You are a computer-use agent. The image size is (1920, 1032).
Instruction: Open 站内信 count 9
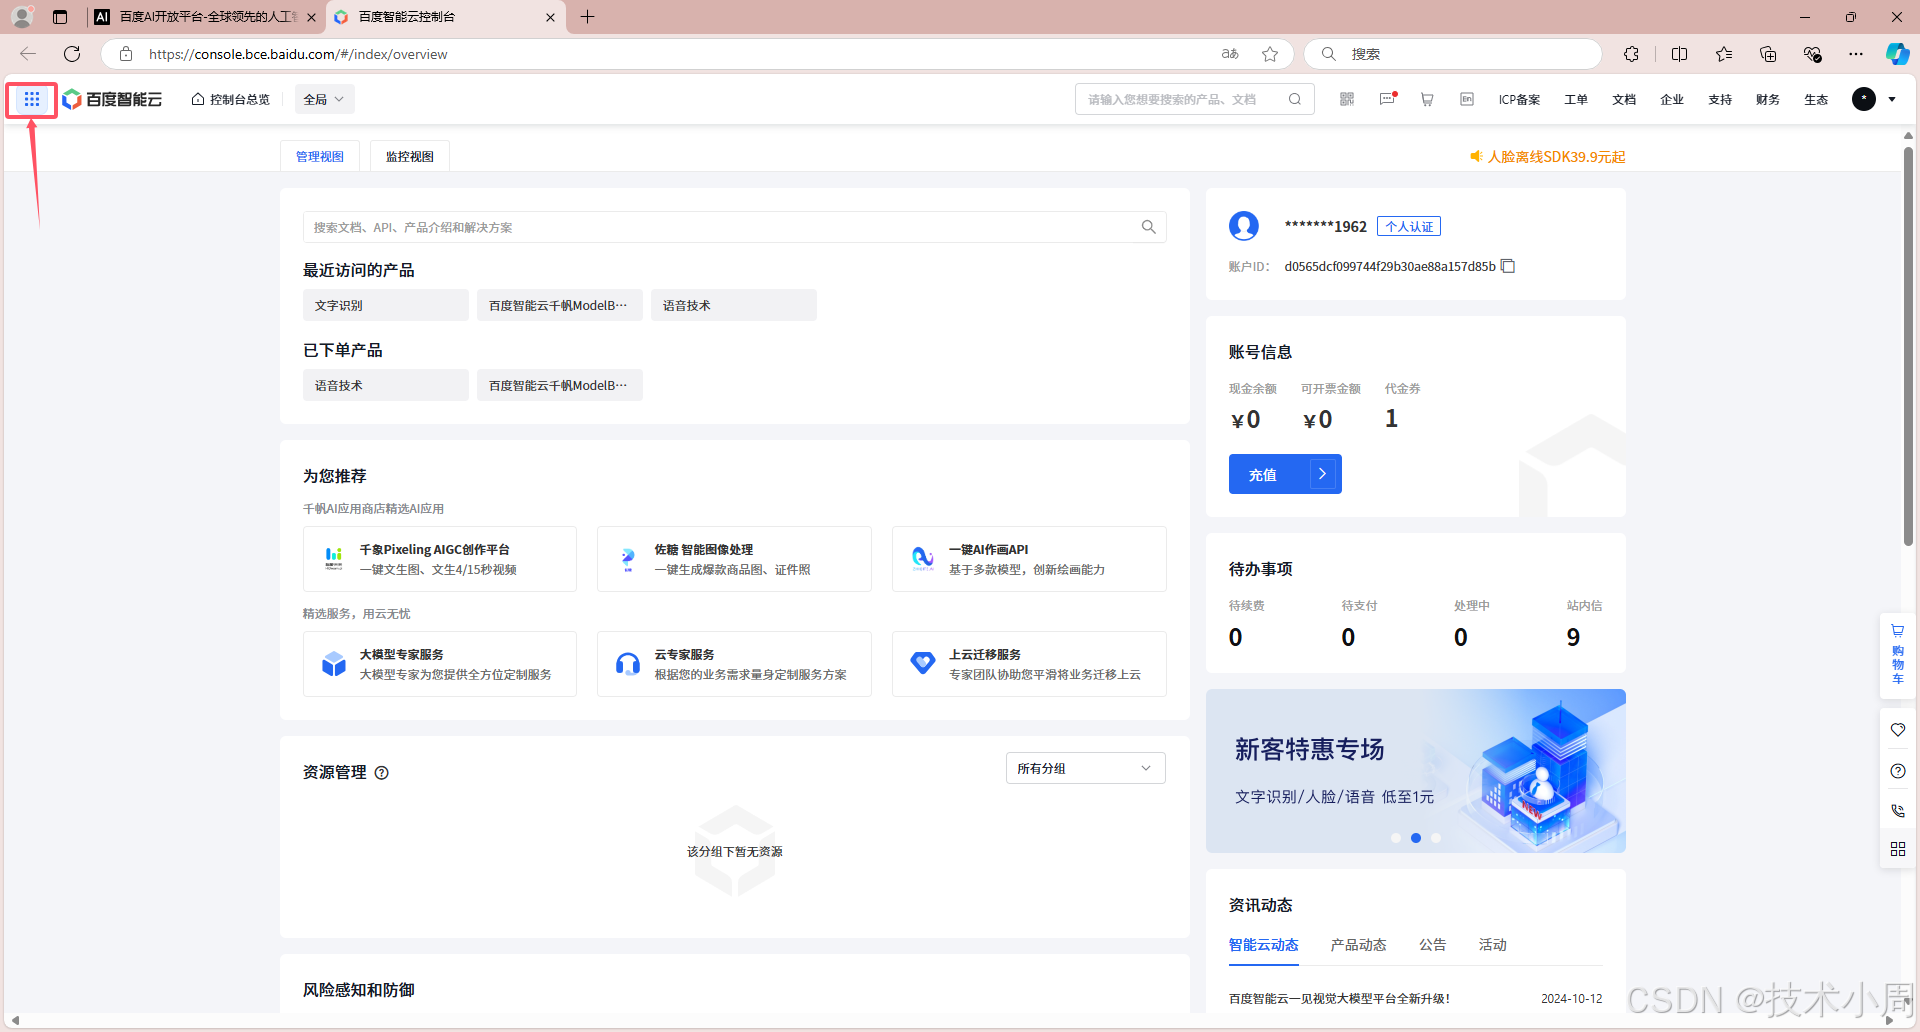tap(1573, 637)
